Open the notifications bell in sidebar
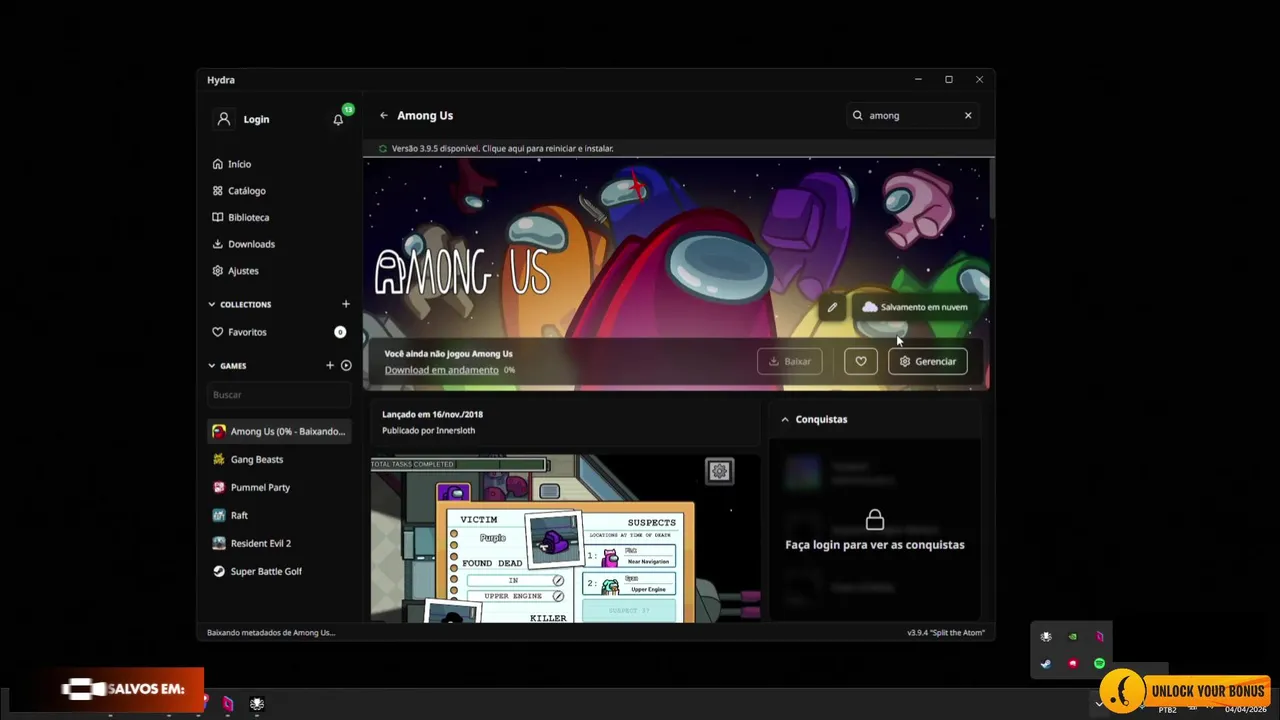Screen dimensions: 1280x720 pos(338,119)
